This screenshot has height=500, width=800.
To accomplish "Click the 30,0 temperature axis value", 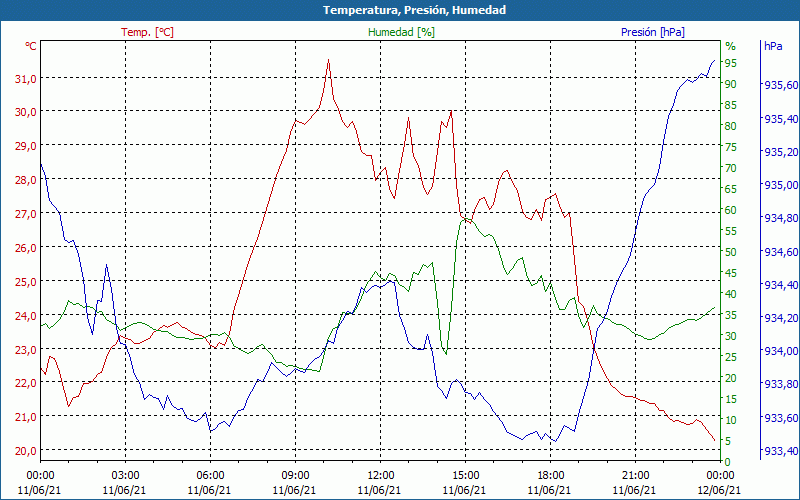I will tap(26, 112).
